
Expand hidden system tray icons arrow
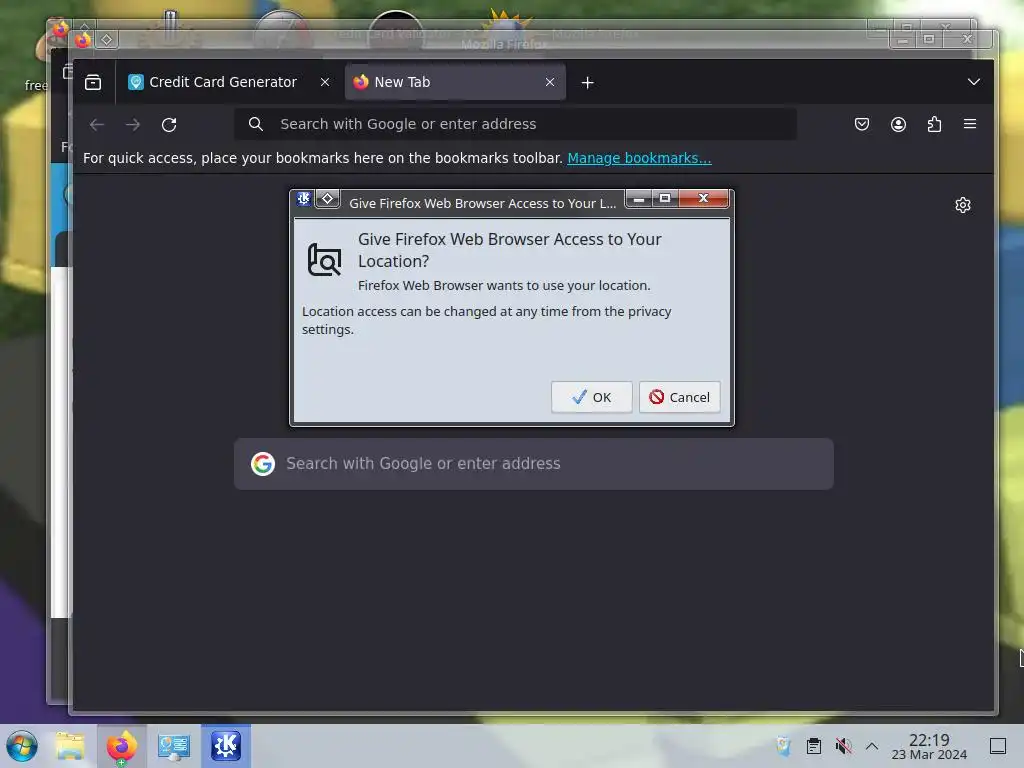pos(872,746)
